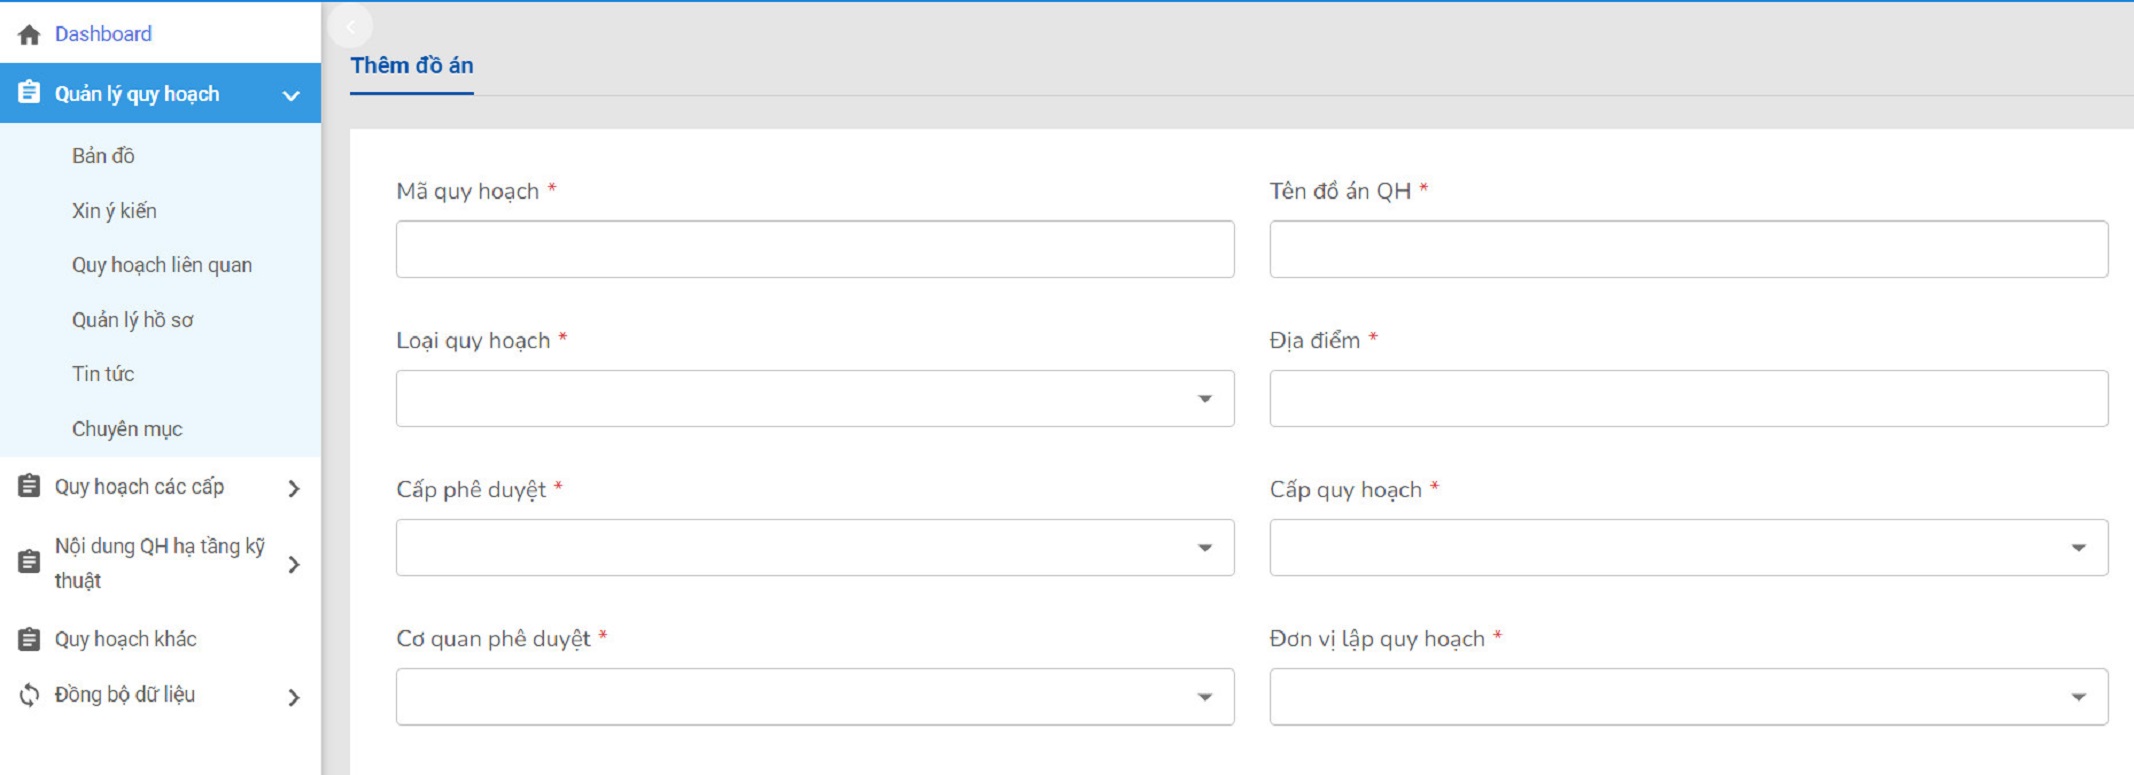Click the Đồng bộ dữ liệu sync icon
This screenshot has width=2134, height=775.
point(29,695)
